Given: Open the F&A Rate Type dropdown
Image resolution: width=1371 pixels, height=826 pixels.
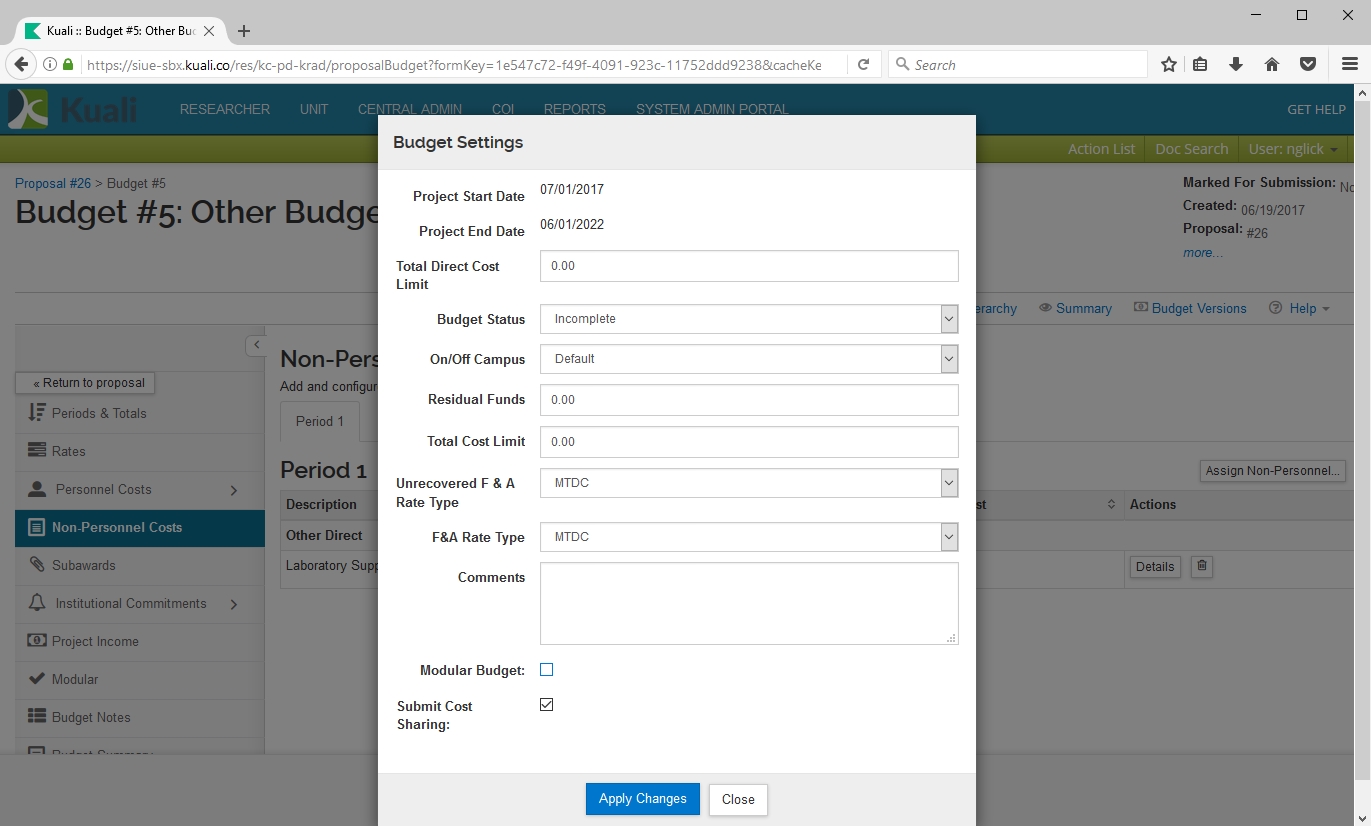Looking at the screenshot, I should click(748, 537).
